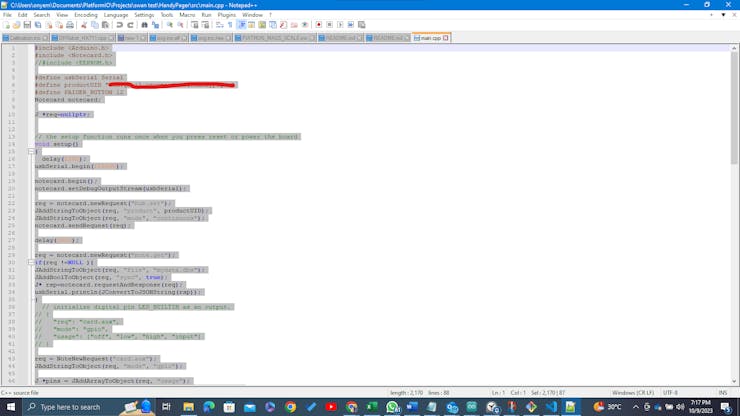Toggle synchronize vertical scrolling
The height and width of the screenshot is (416, 740).
(194, 25)
